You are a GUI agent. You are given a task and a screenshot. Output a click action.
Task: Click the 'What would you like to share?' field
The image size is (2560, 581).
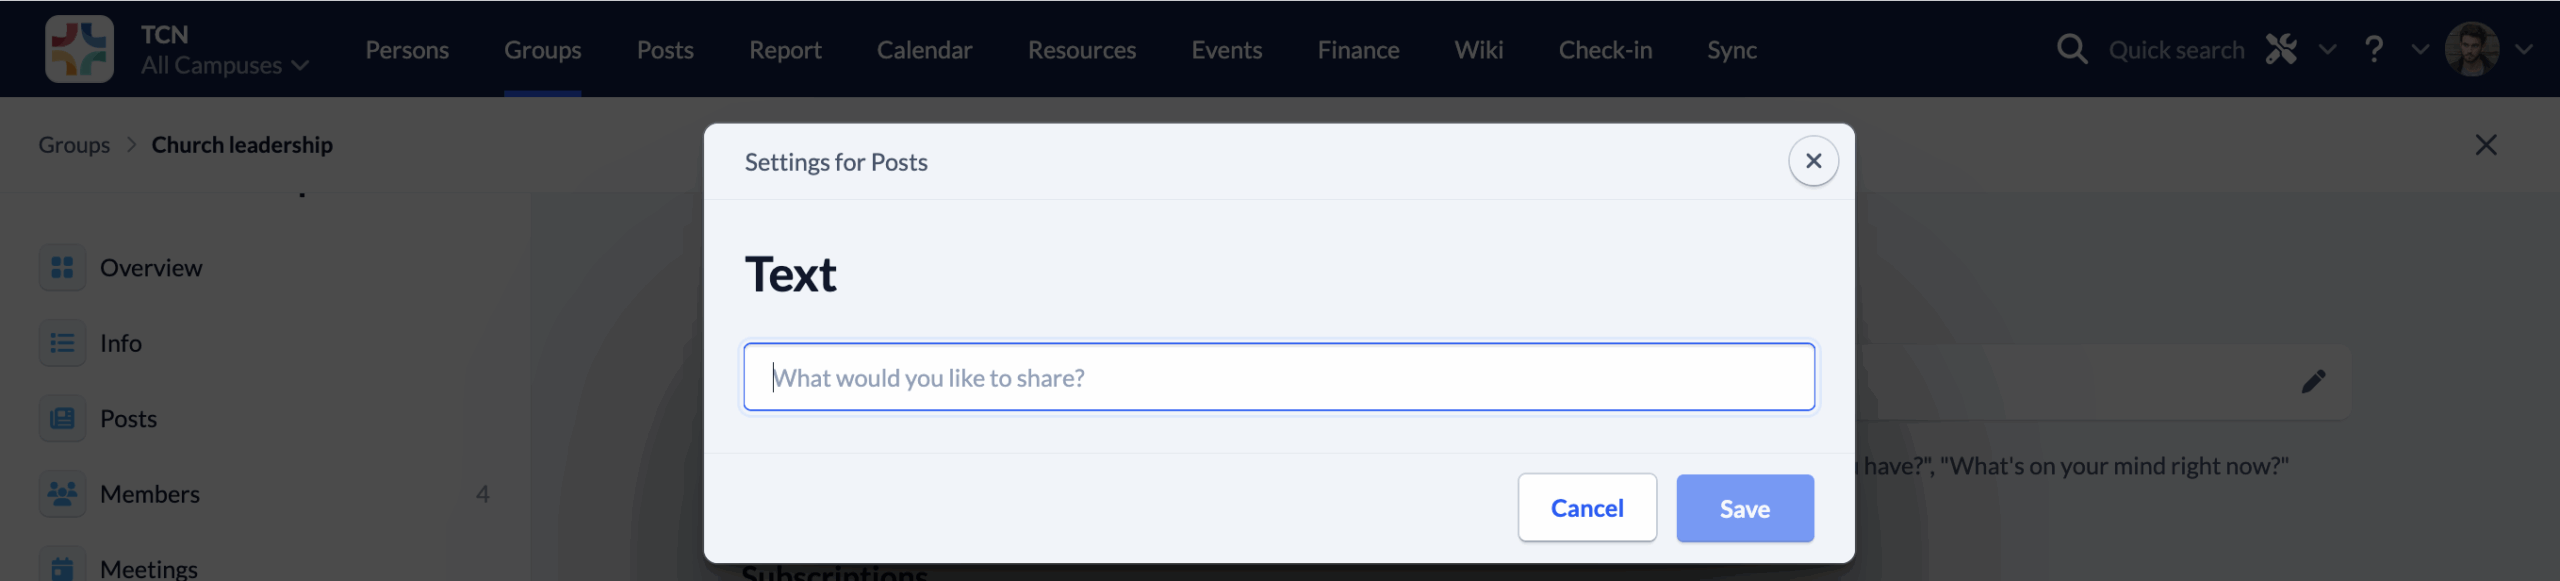(1279, 377)
